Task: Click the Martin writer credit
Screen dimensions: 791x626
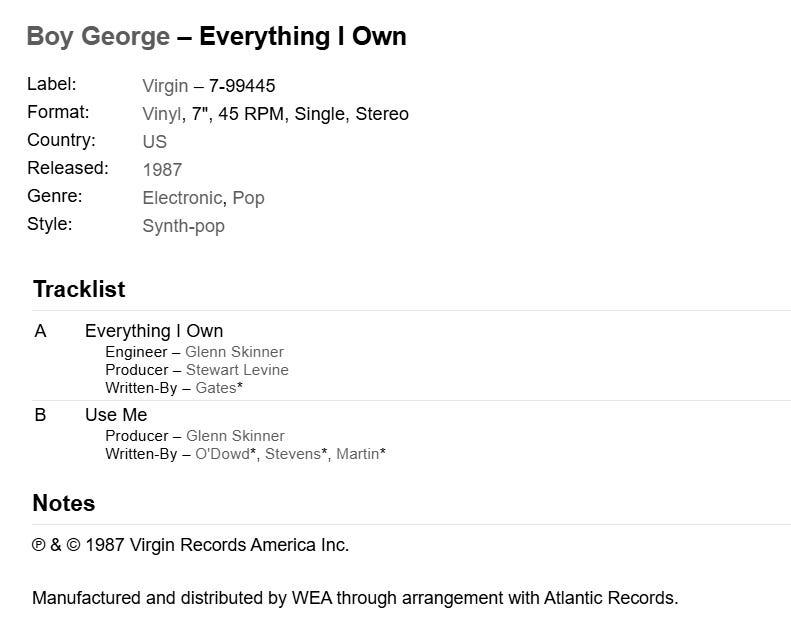Action: pos(358,454)
